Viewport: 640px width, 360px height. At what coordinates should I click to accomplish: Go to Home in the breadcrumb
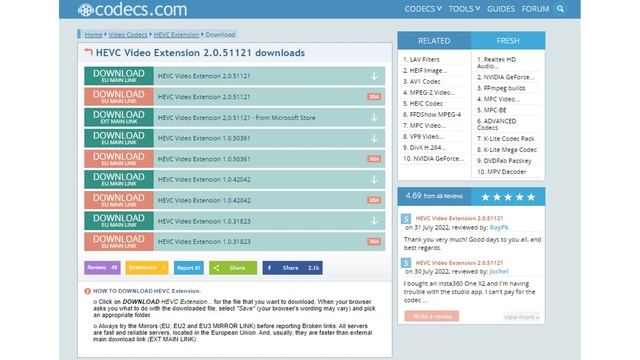tap(93, 35)
